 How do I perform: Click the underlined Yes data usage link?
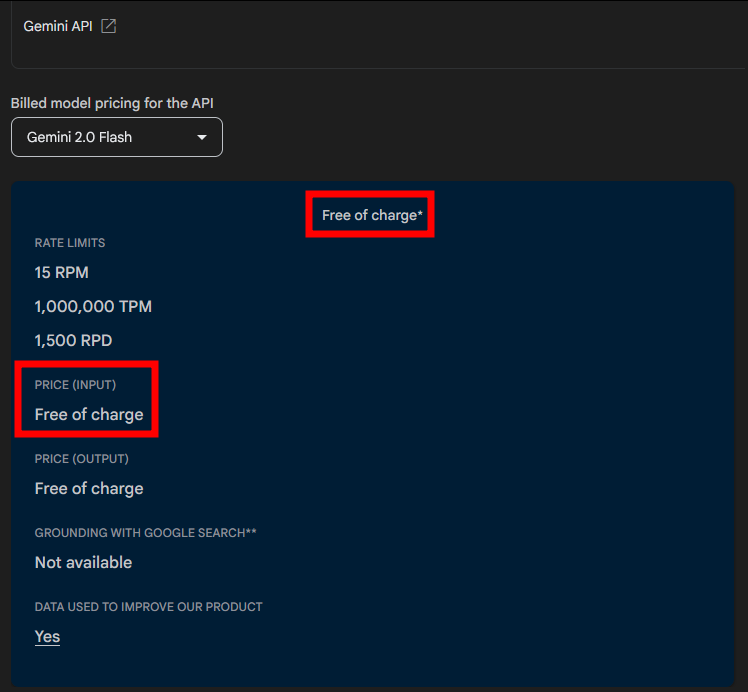tap(47, 637)
